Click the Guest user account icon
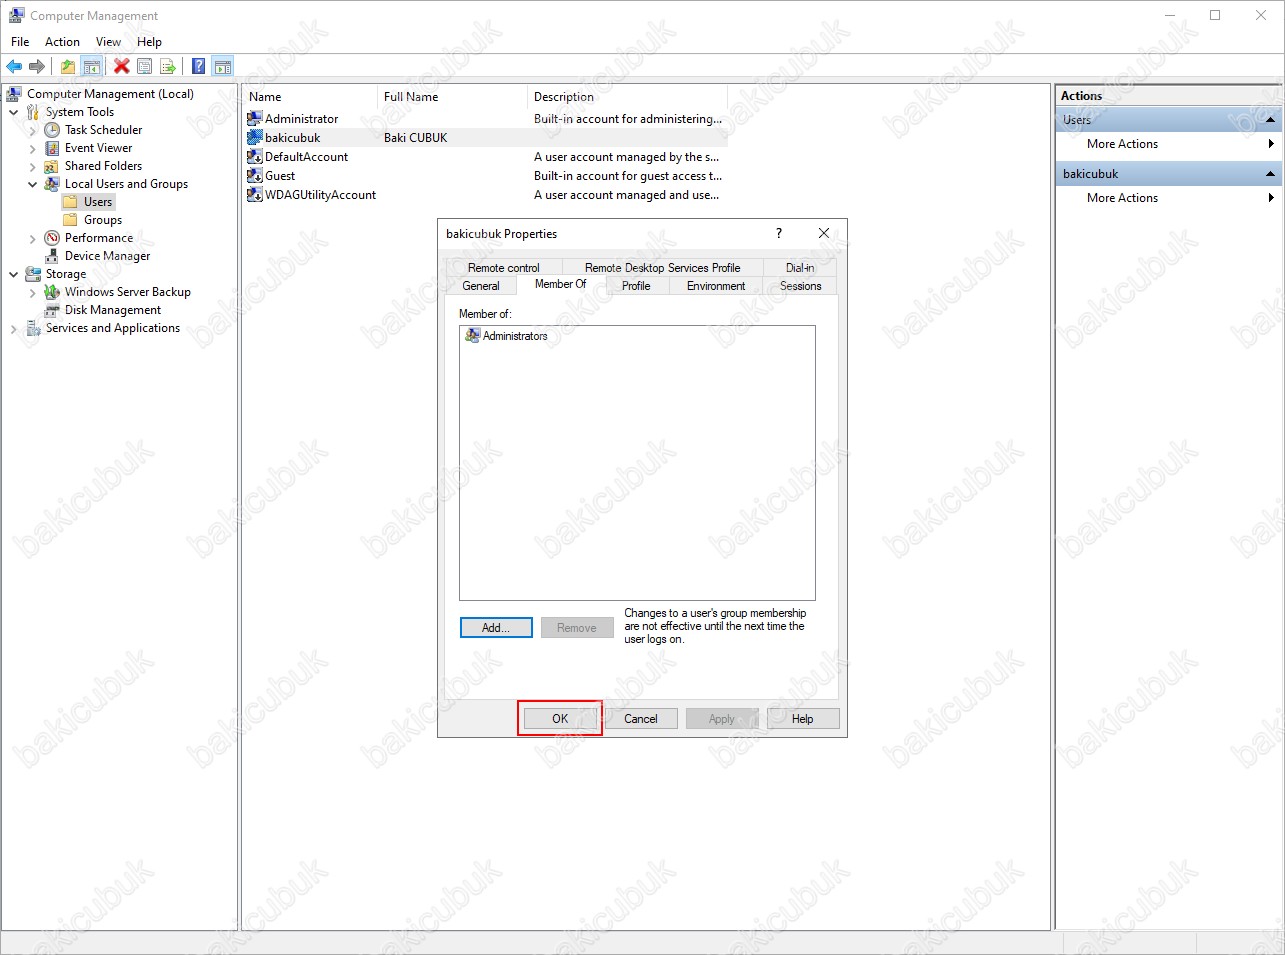This screenshot has height=955, width=1285. (255, 176)
